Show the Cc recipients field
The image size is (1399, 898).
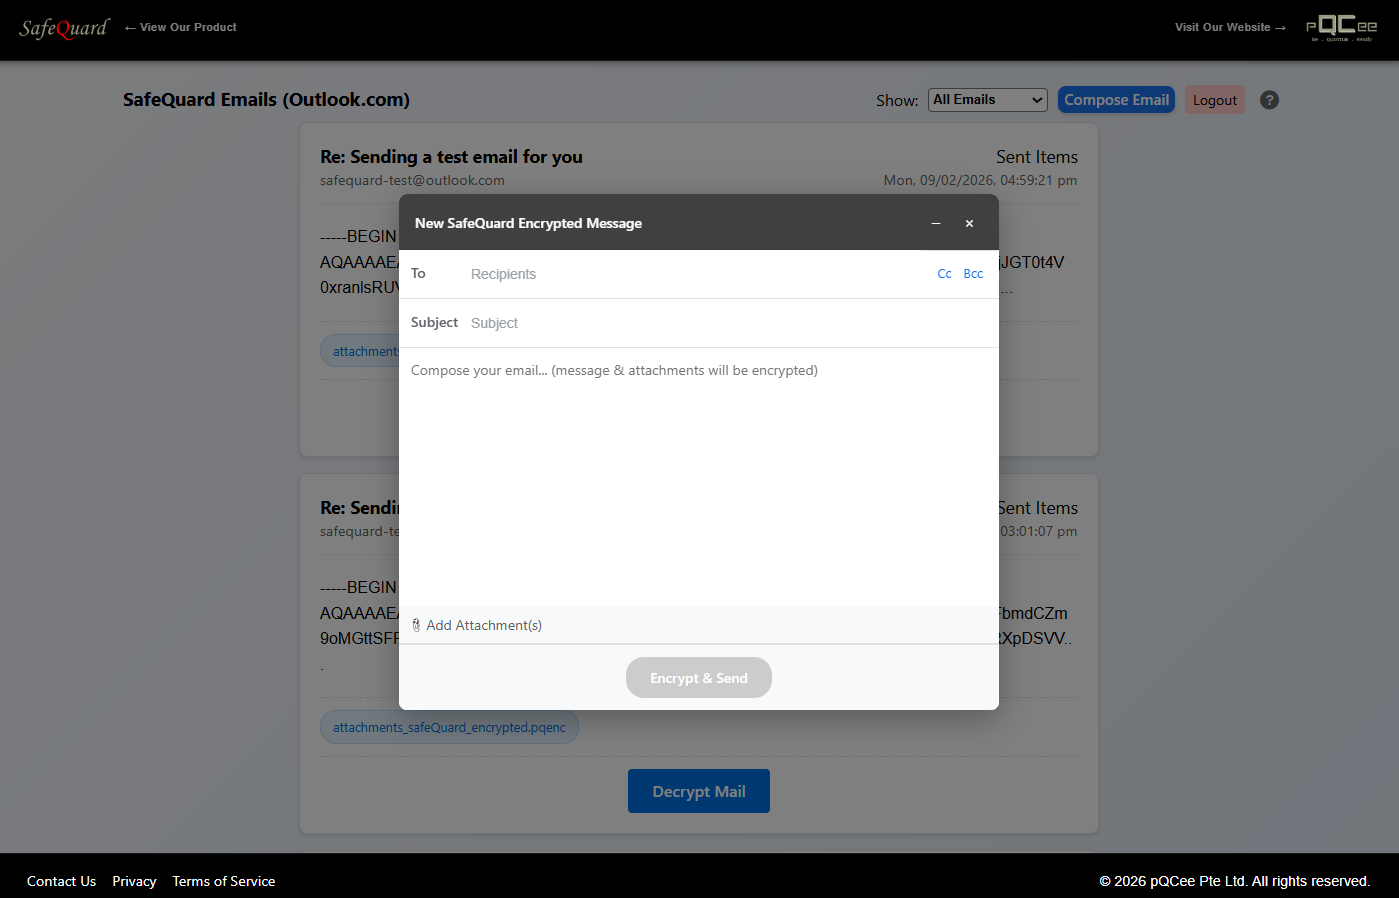pyautogui.click(x=944, y=274)
